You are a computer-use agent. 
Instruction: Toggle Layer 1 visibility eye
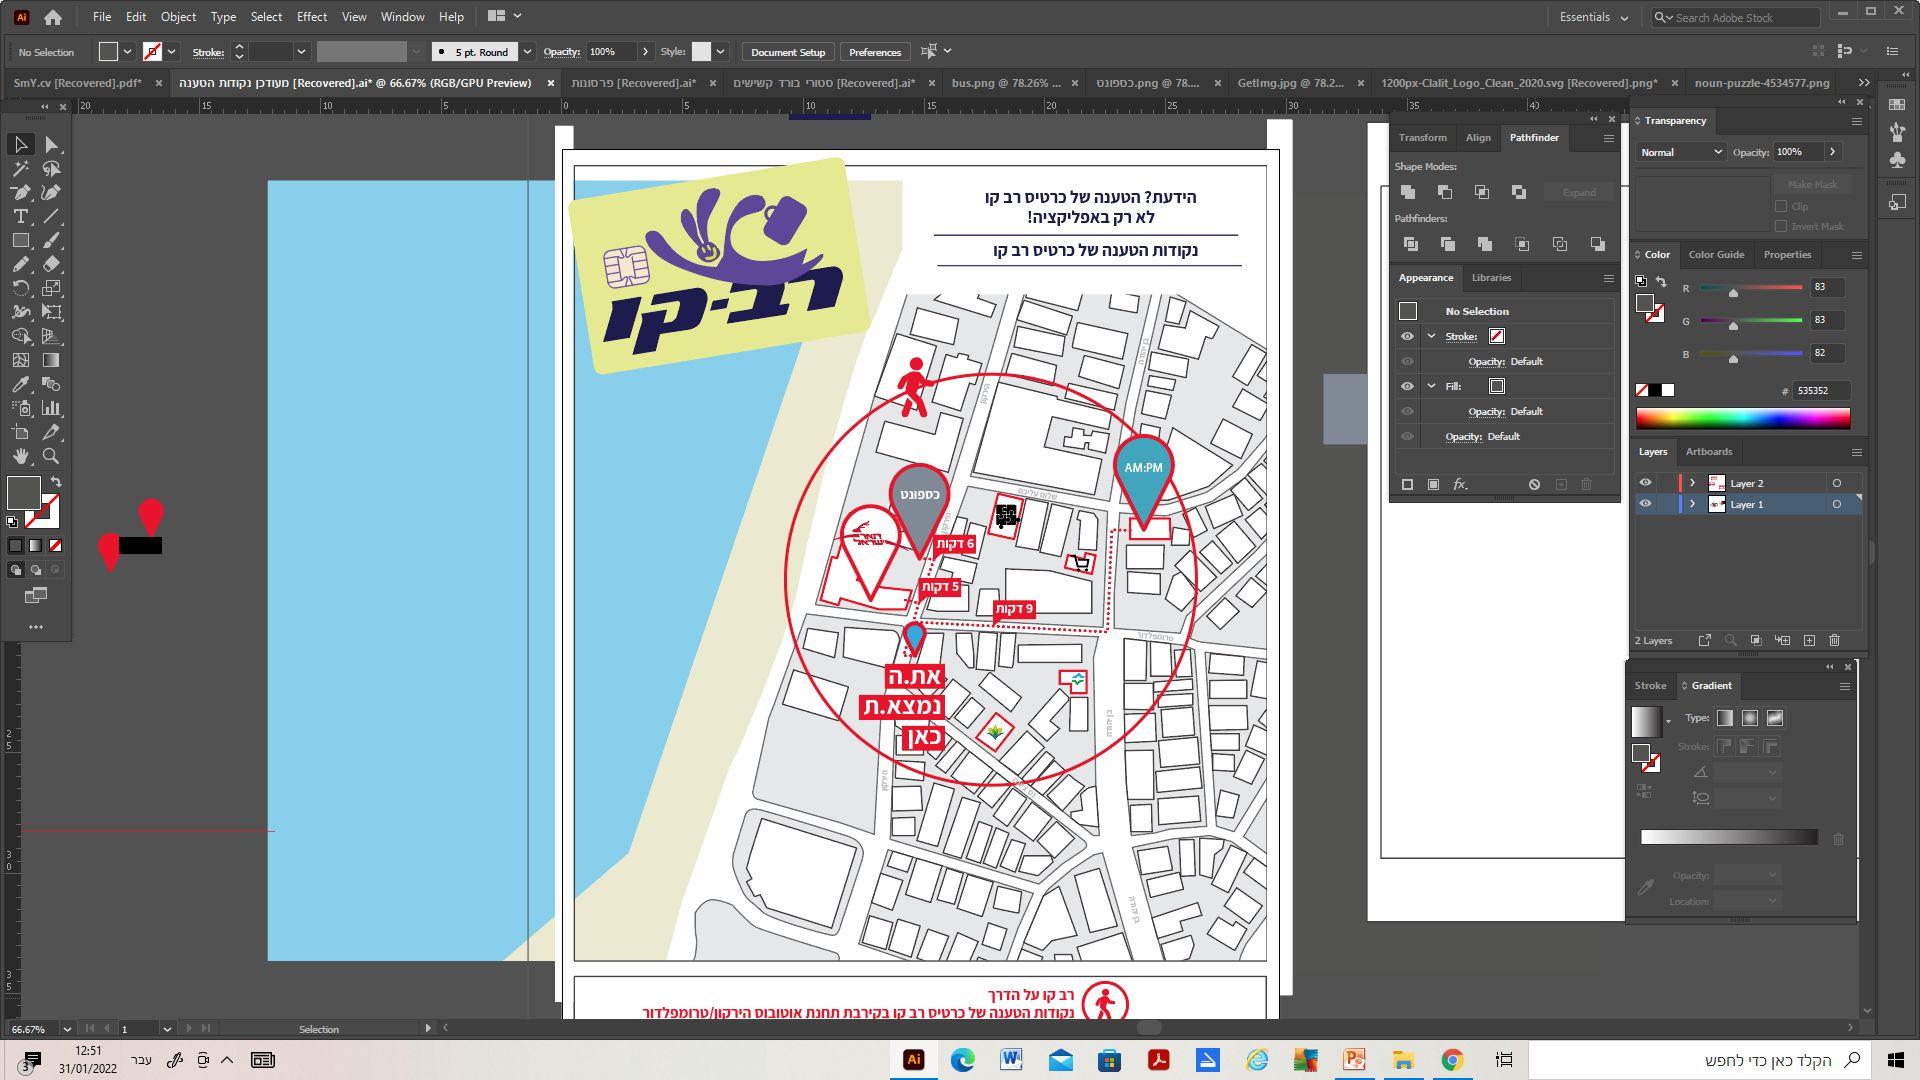pos(1645,505)
